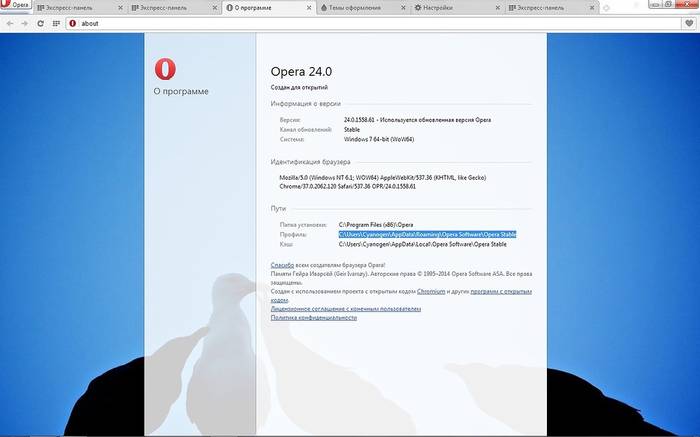Screen dimensions: 700x437
Task: Open the rightmost Экспресс-панель tab
Action: click(x=550, y=7)
